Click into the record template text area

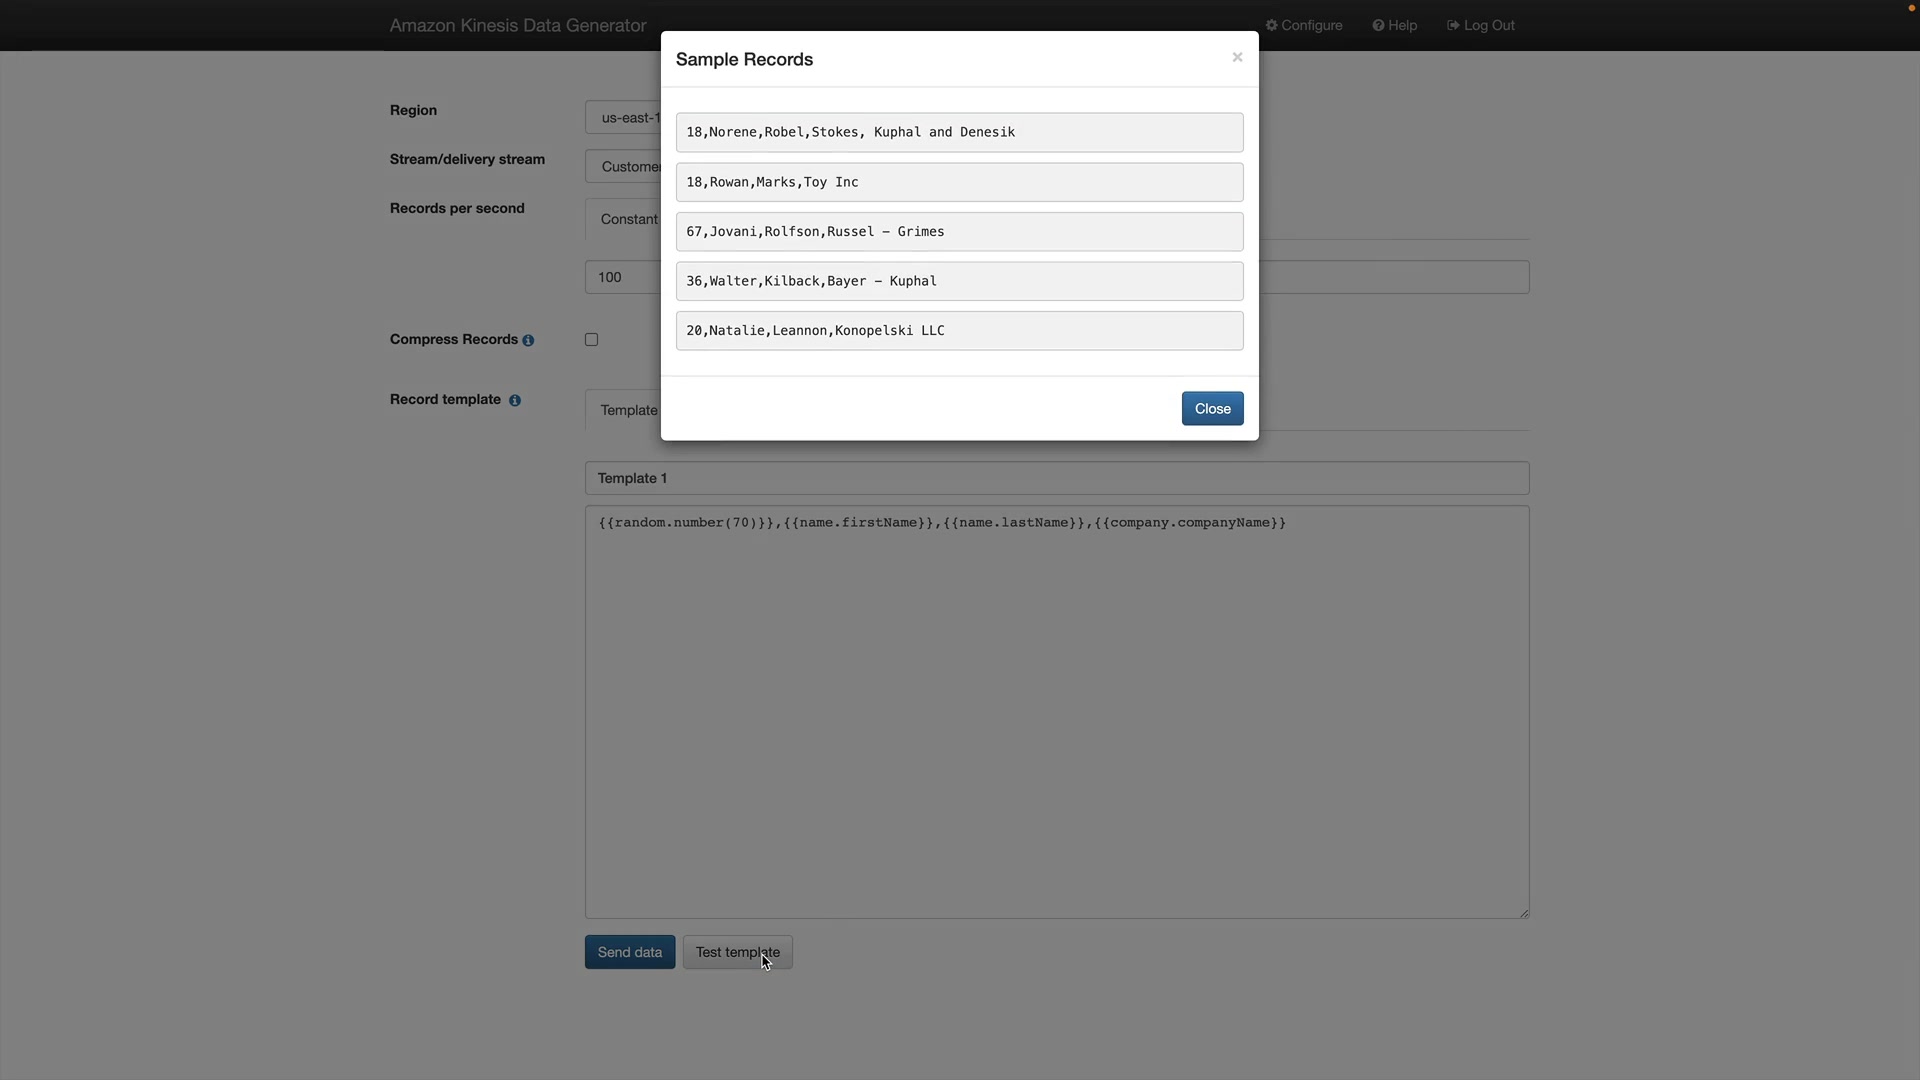pyautogui.click(x=1056, y=712)
